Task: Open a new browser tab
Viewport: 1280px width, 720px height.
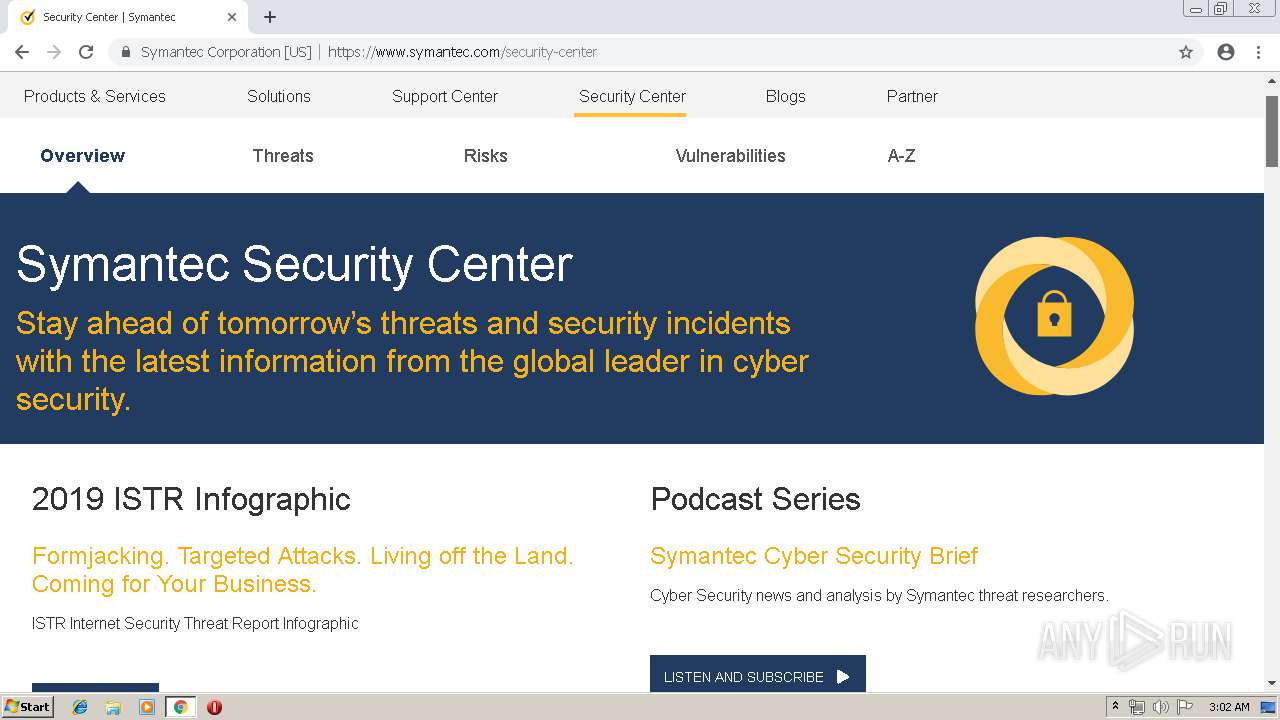Action: pos(270,17)
